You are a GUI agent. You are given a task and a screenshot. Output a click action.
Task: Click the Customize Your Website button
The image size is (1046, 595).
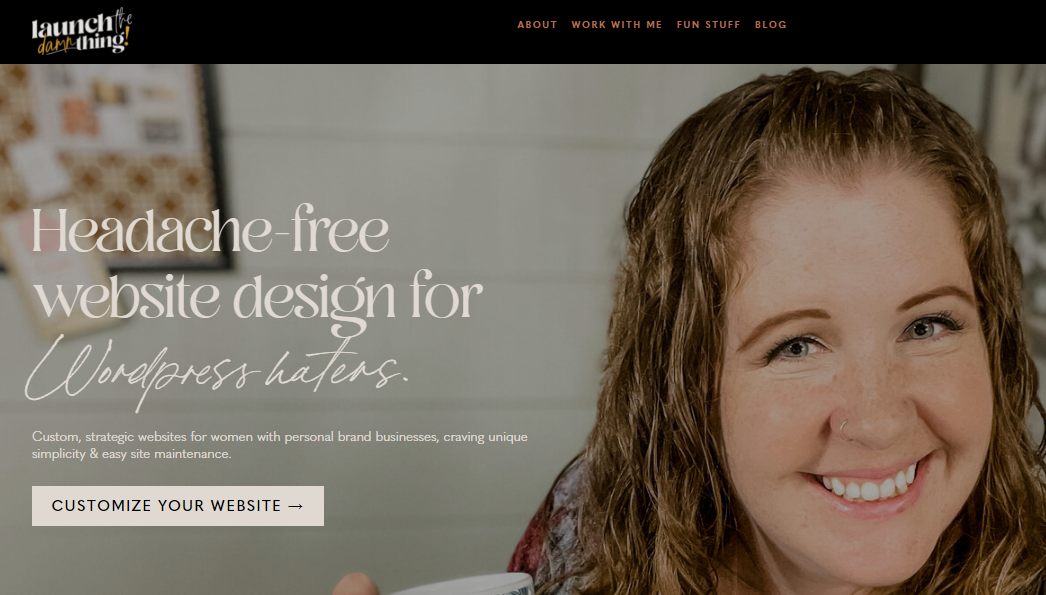pyautogui.click(x=178, y=506)
